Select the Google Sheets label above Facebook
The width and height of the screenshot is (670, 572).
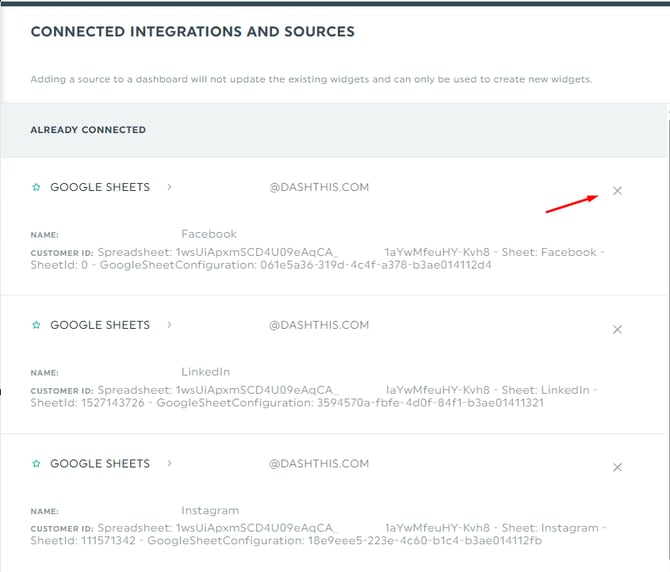tap(100, 187)
